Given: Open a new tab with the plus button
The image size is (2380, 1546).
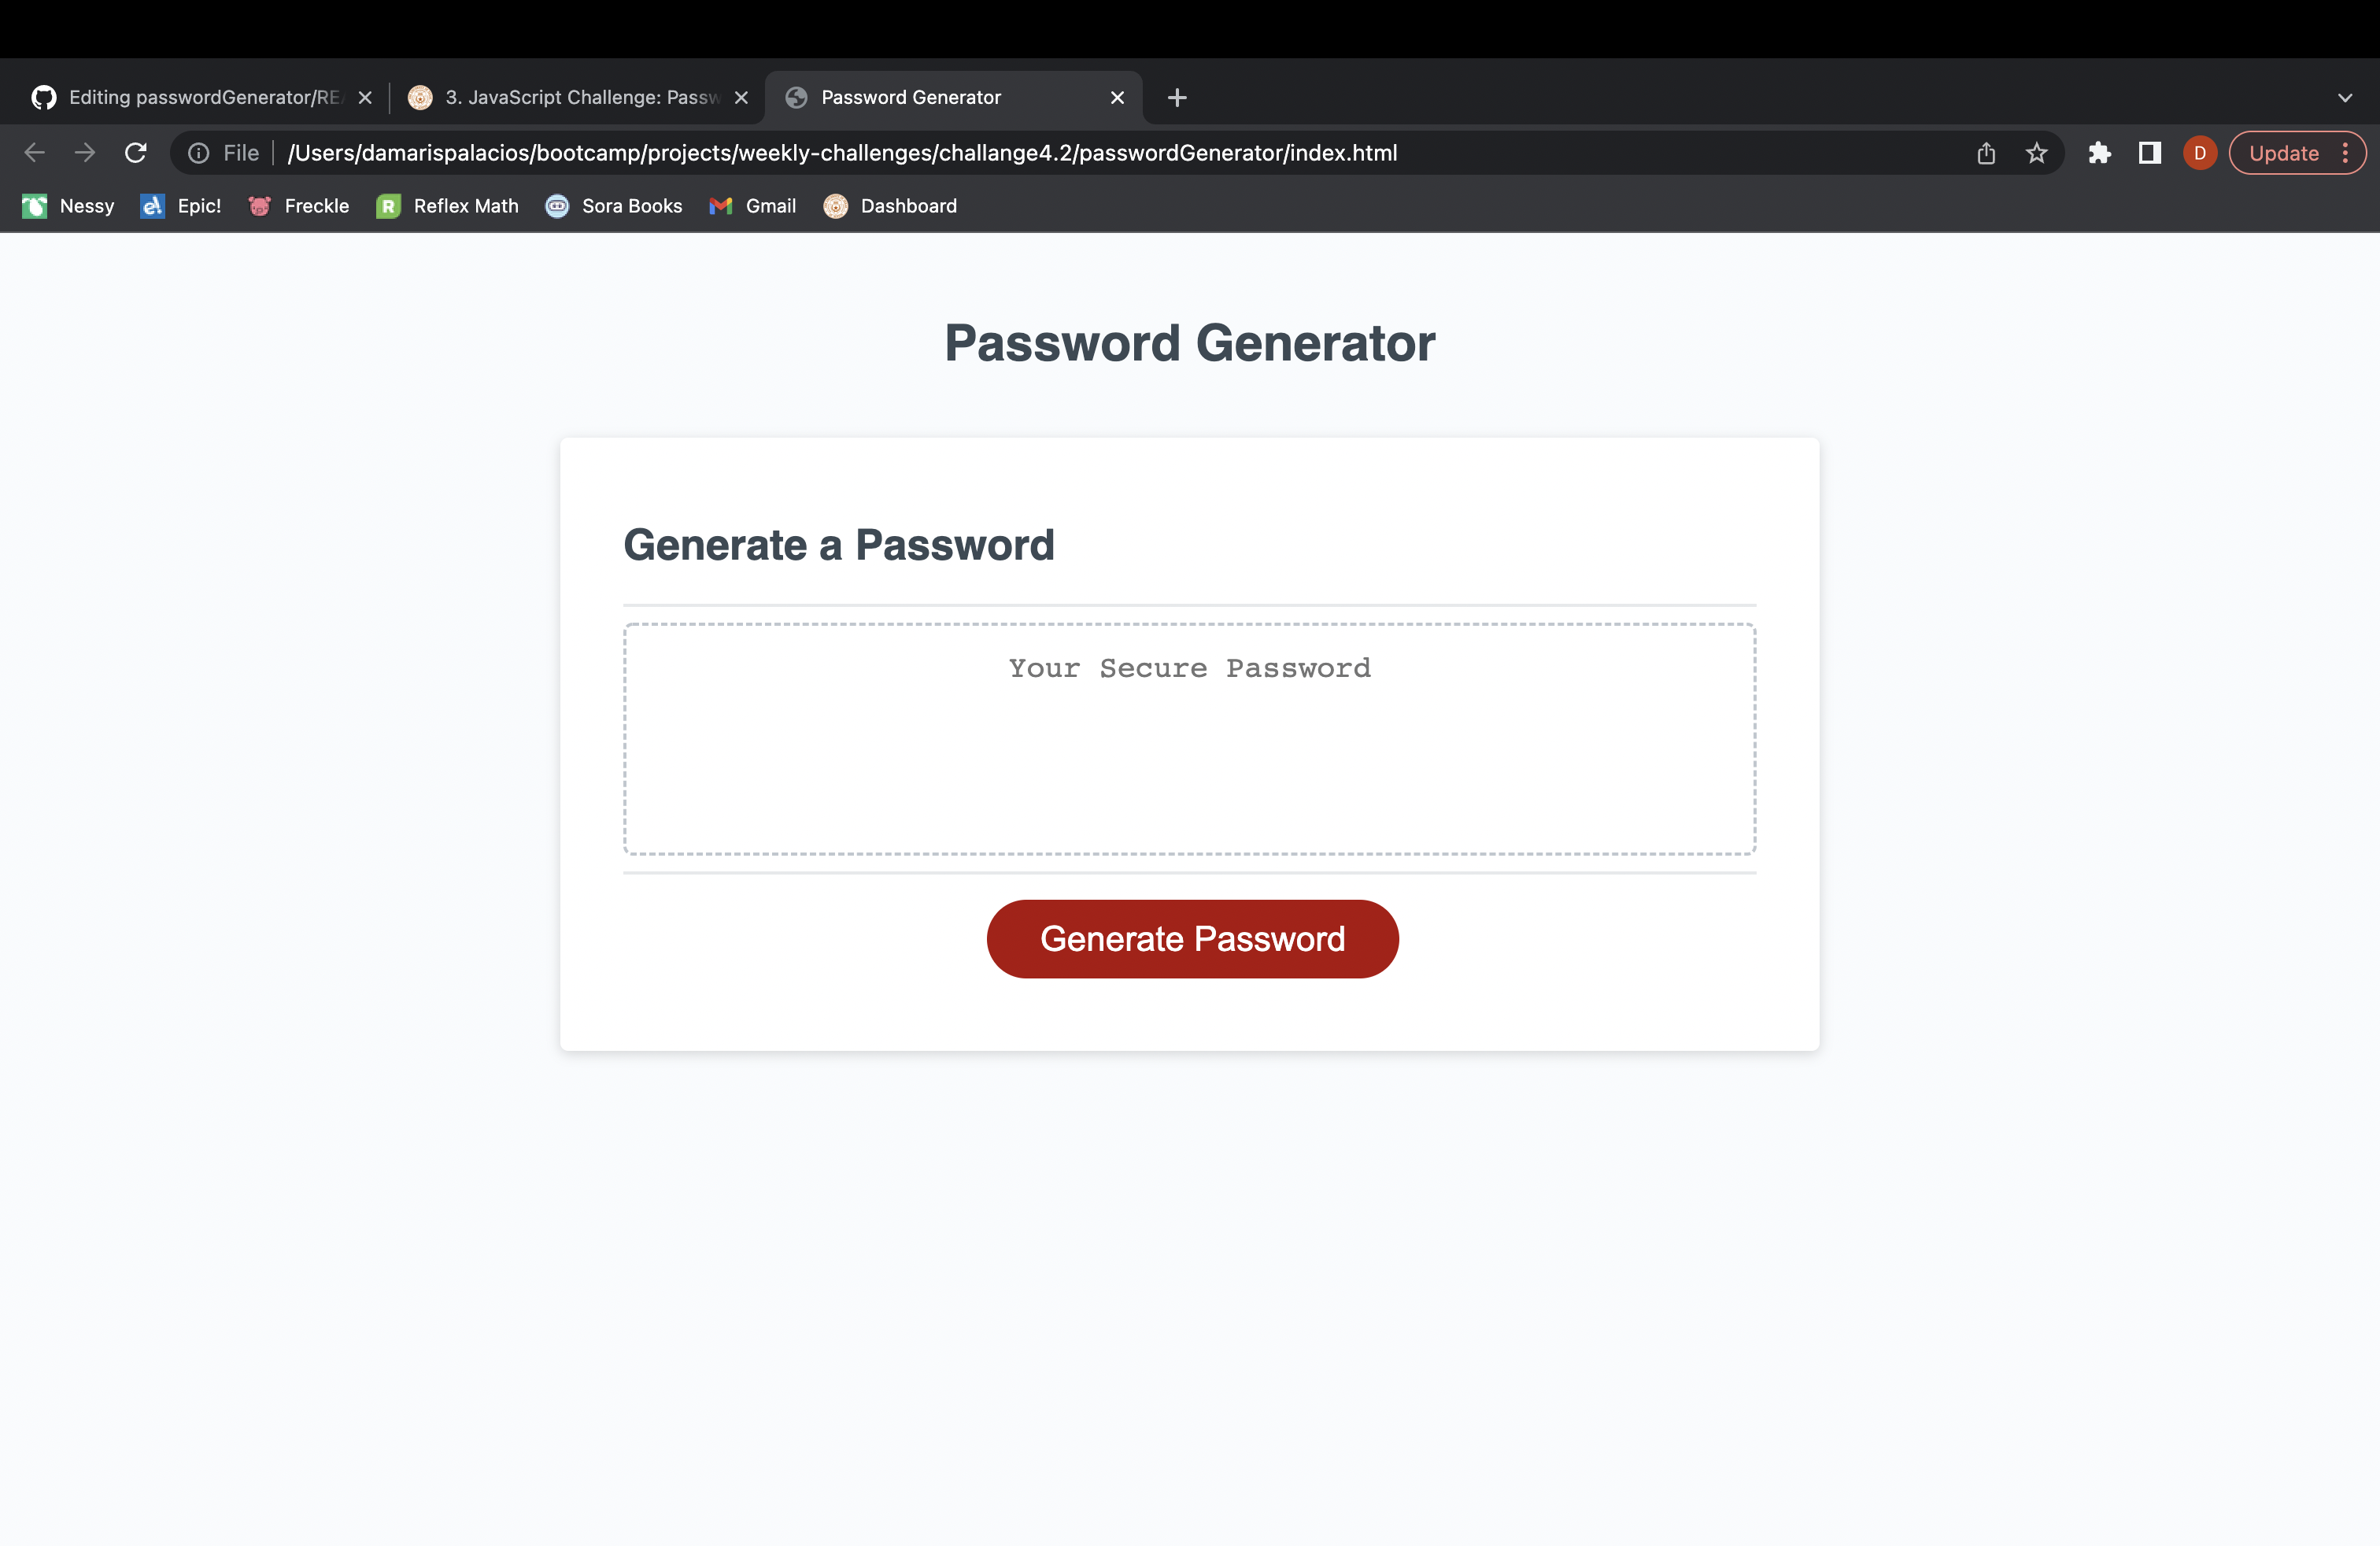Looking at the screenshot, I should click(1176, 97).
